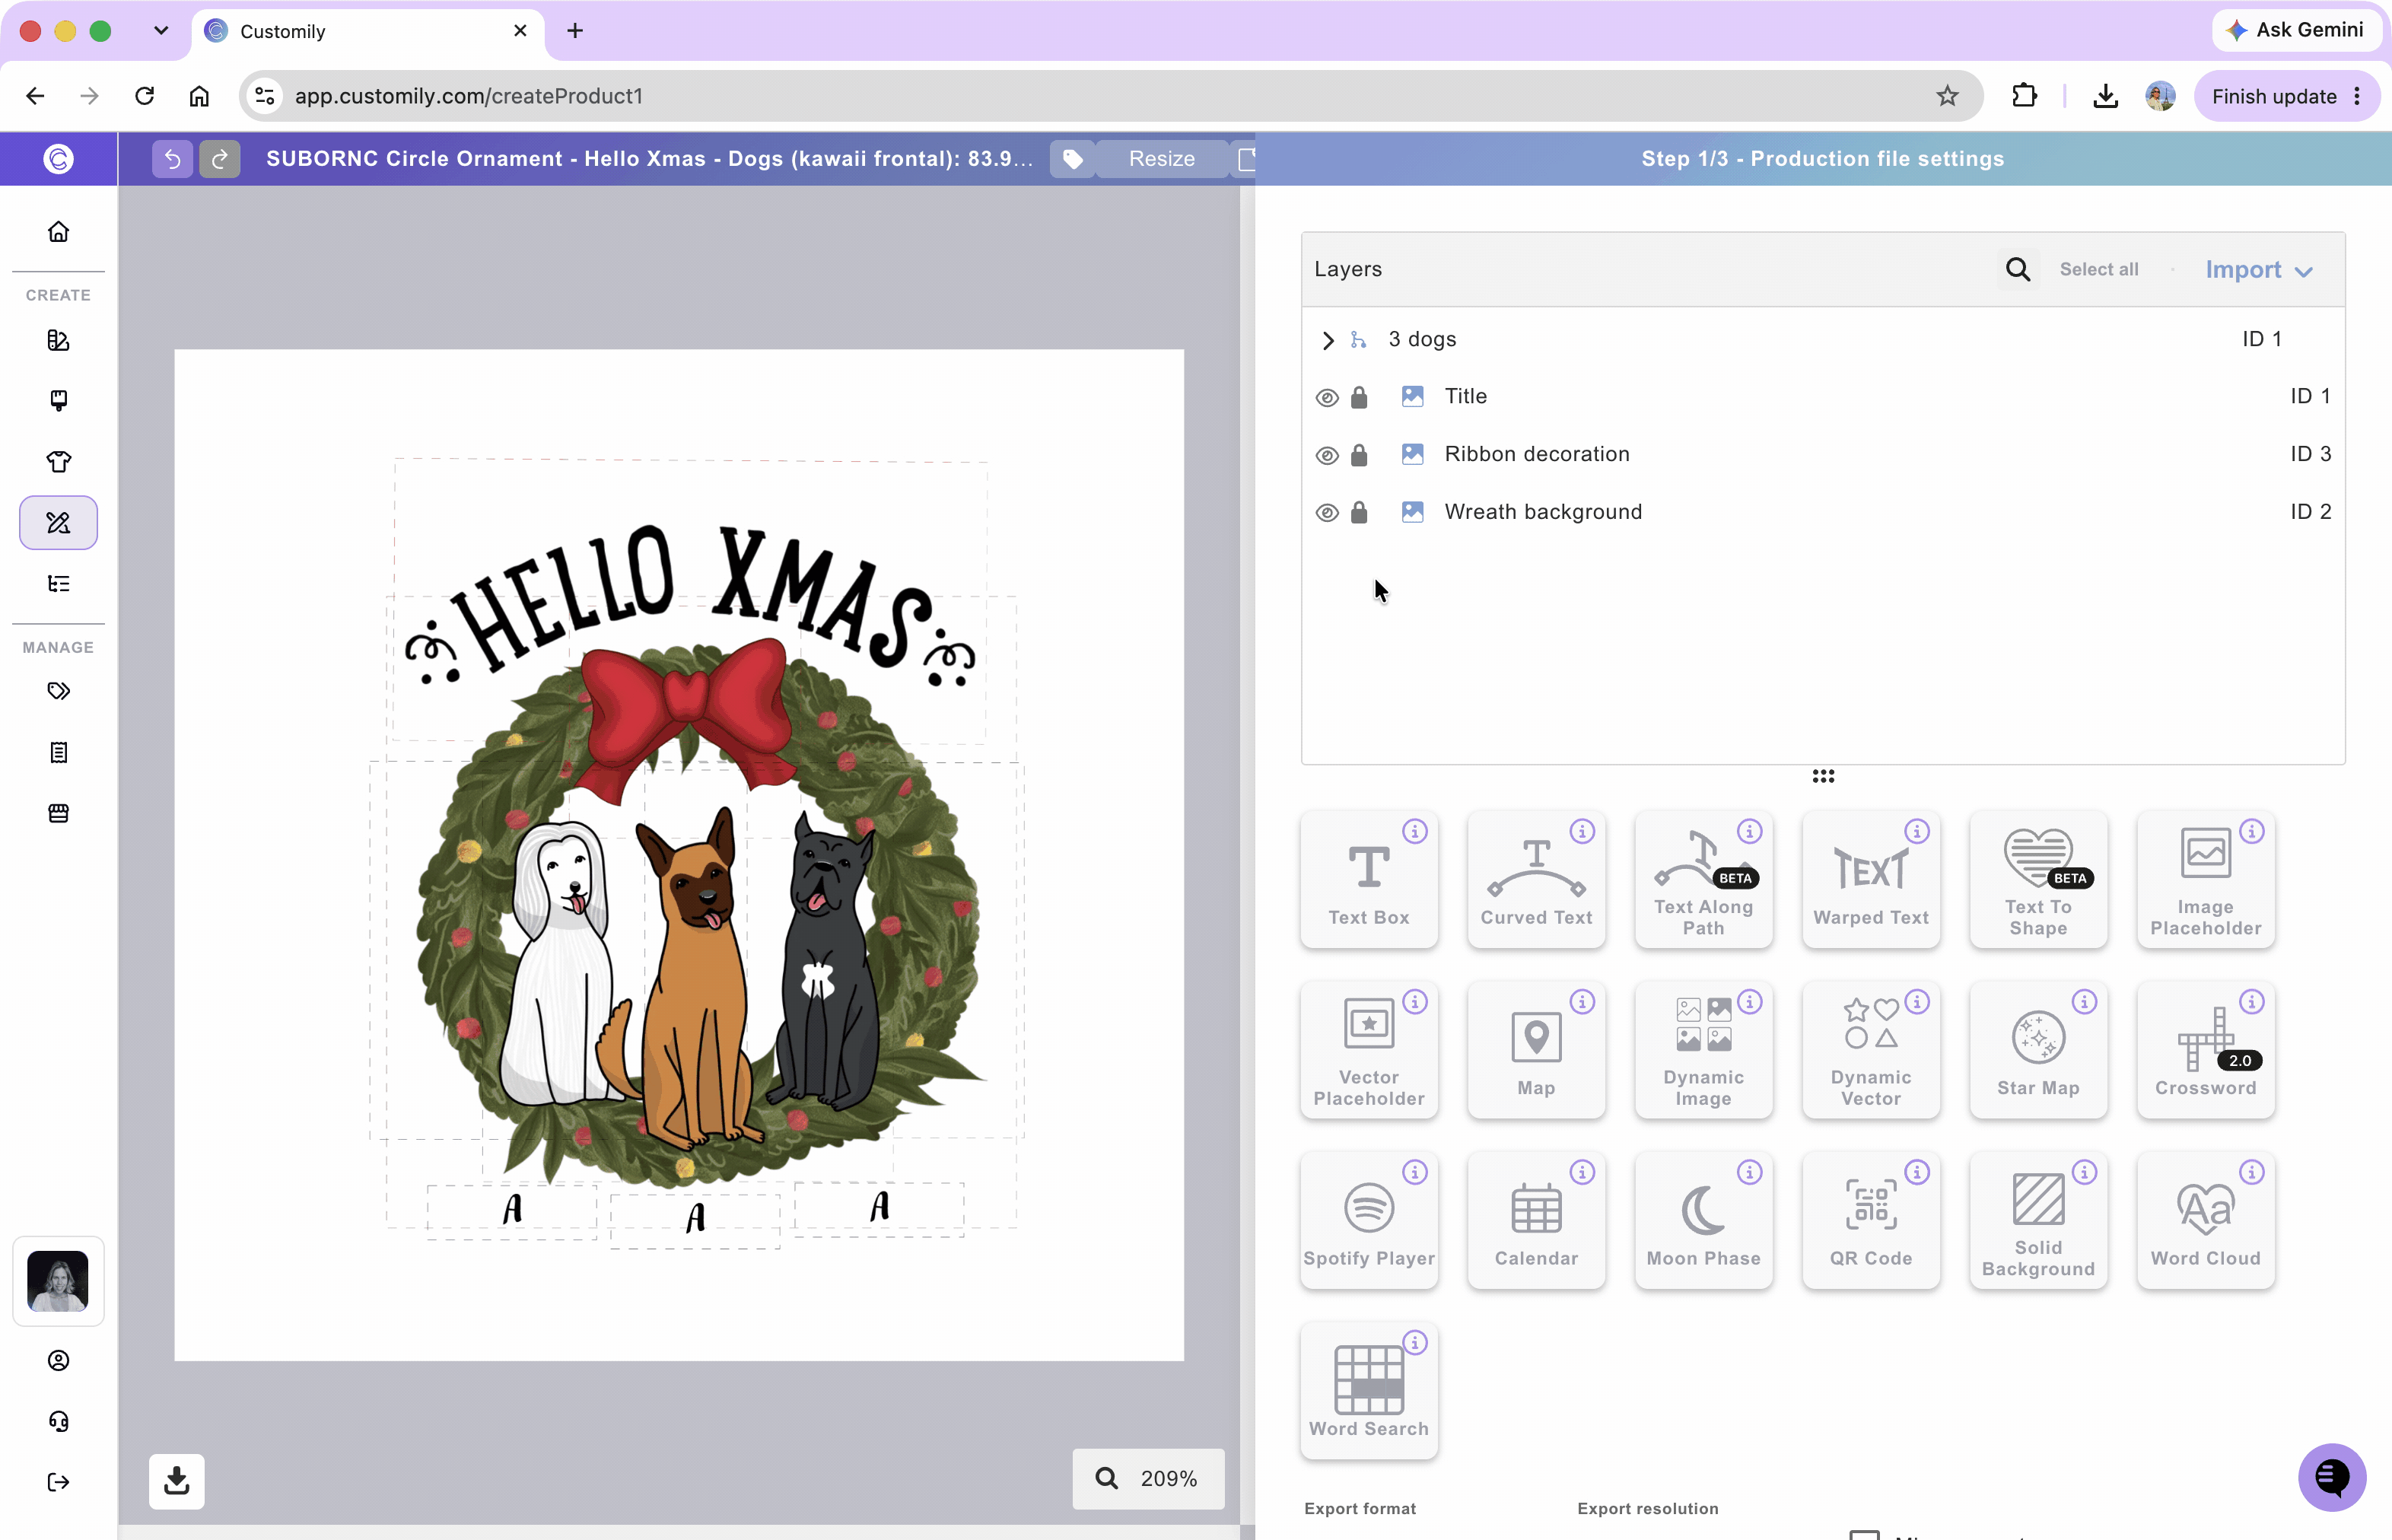Screen dimensions: 2392x1540
Task: Insert a Moon Phase element
Action: 1703,1220
